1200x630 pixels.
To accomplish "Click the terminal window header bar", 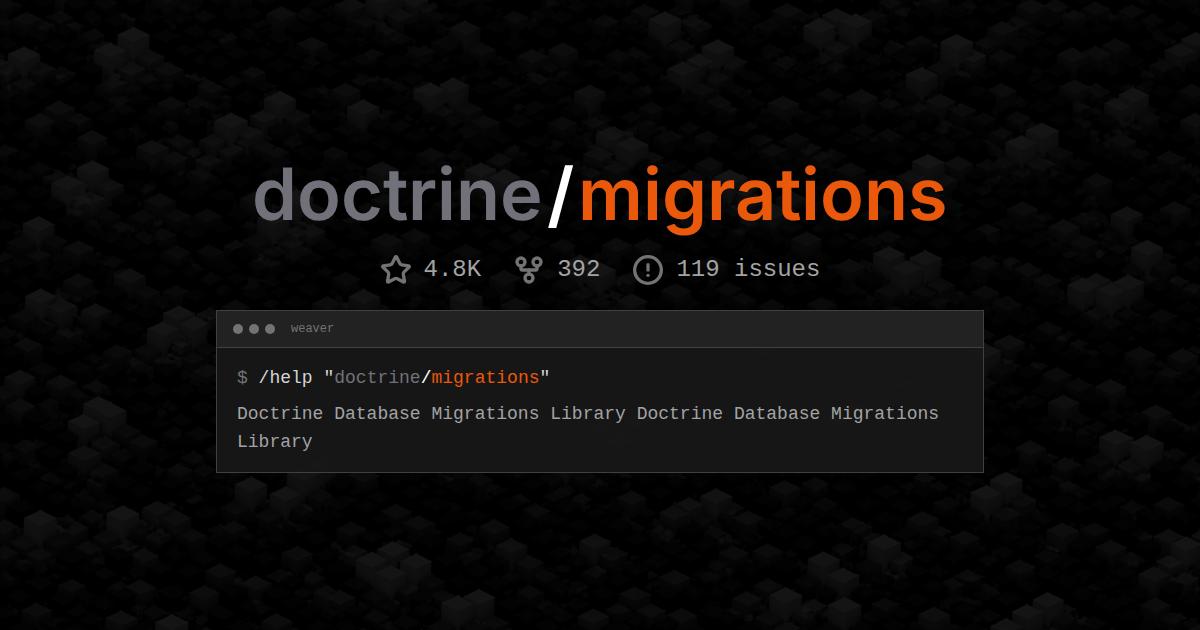I will (x=600, y=327).
